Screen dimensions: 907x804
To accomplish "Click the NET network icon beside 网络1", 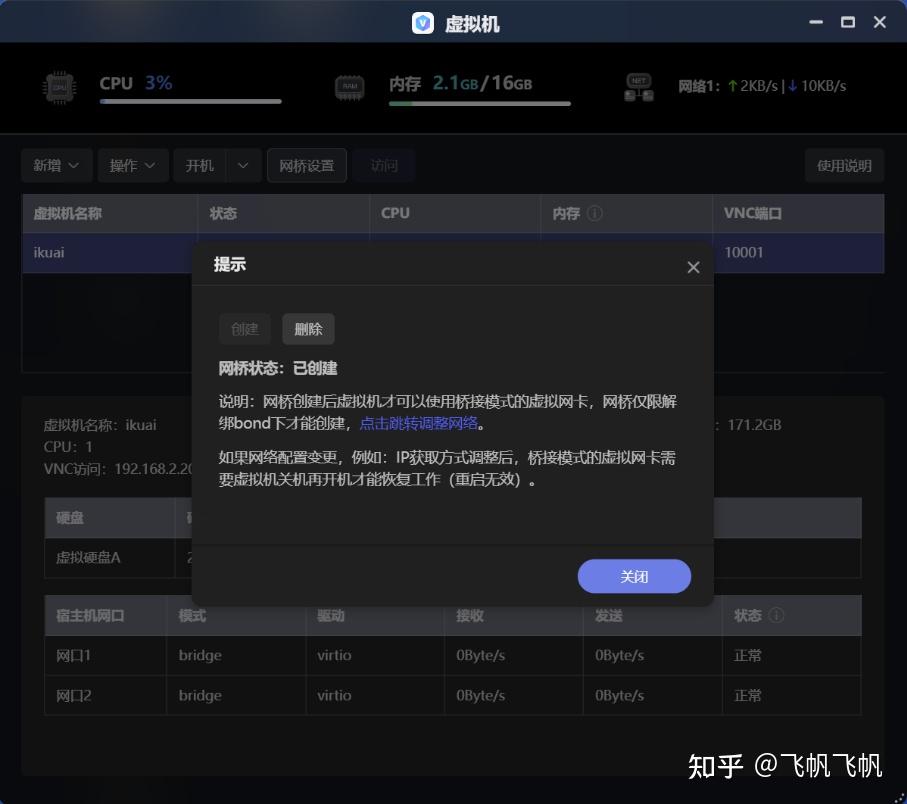I will point(637,87).
